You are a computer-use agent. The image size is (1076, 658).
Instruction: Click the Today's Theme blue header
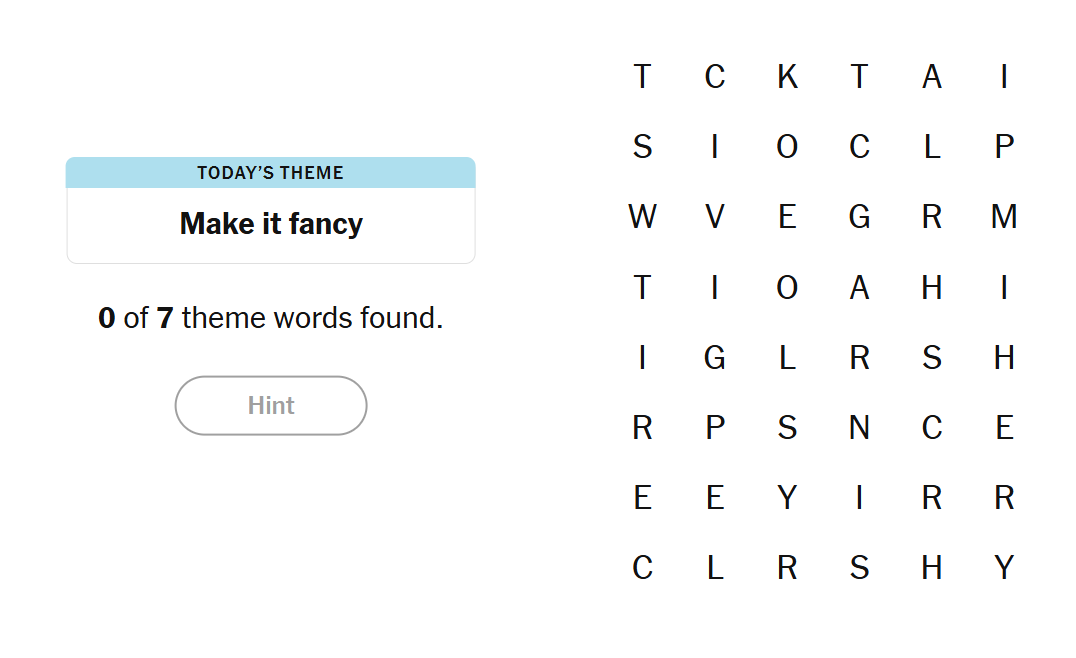pos(271,173)
